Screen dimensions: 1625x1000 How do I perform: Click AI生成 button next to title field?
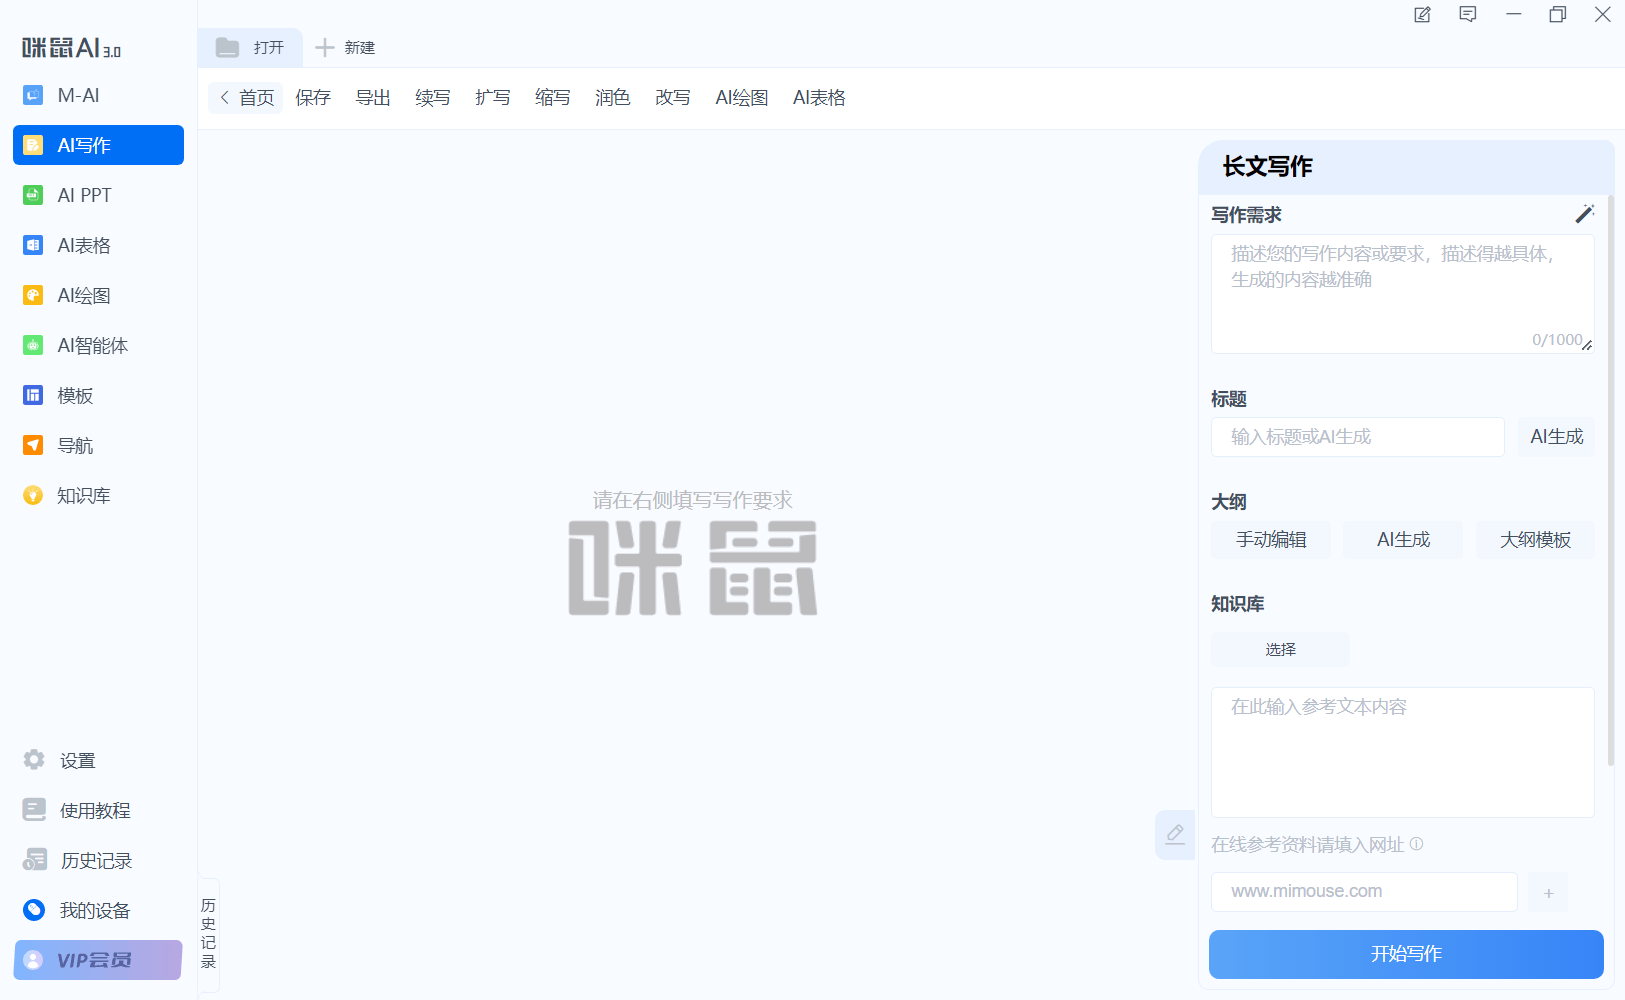point(1556,437)
